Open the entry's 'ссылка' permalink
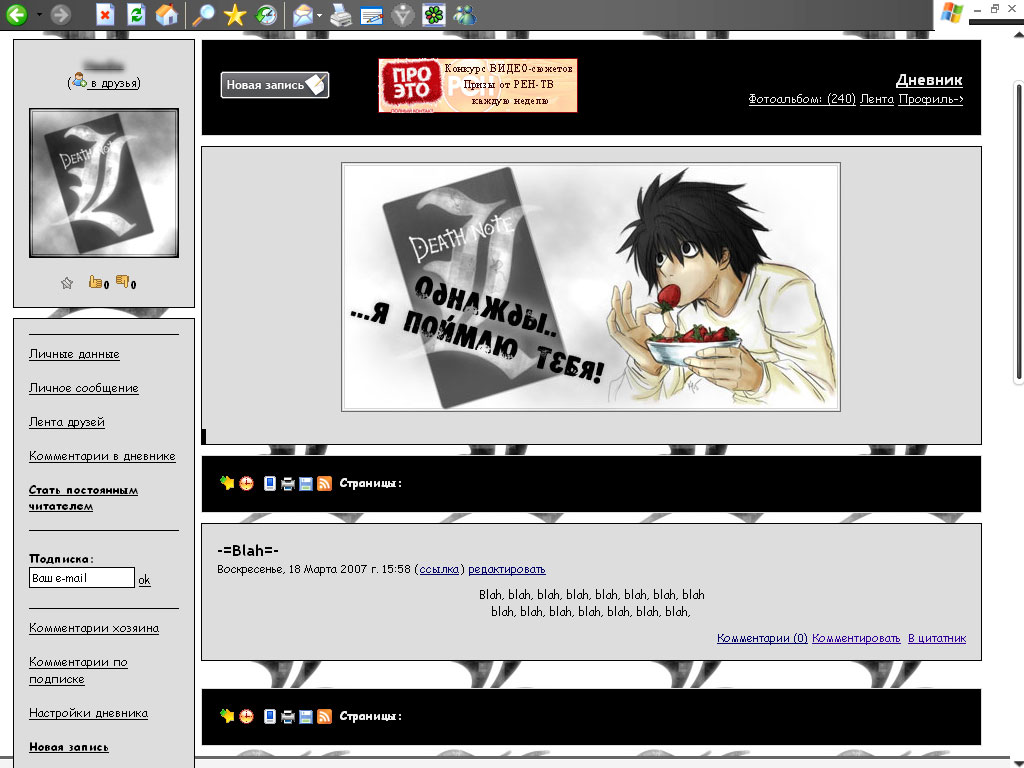The width and height of the screenshot is (1024, 768). coord(439,569)
